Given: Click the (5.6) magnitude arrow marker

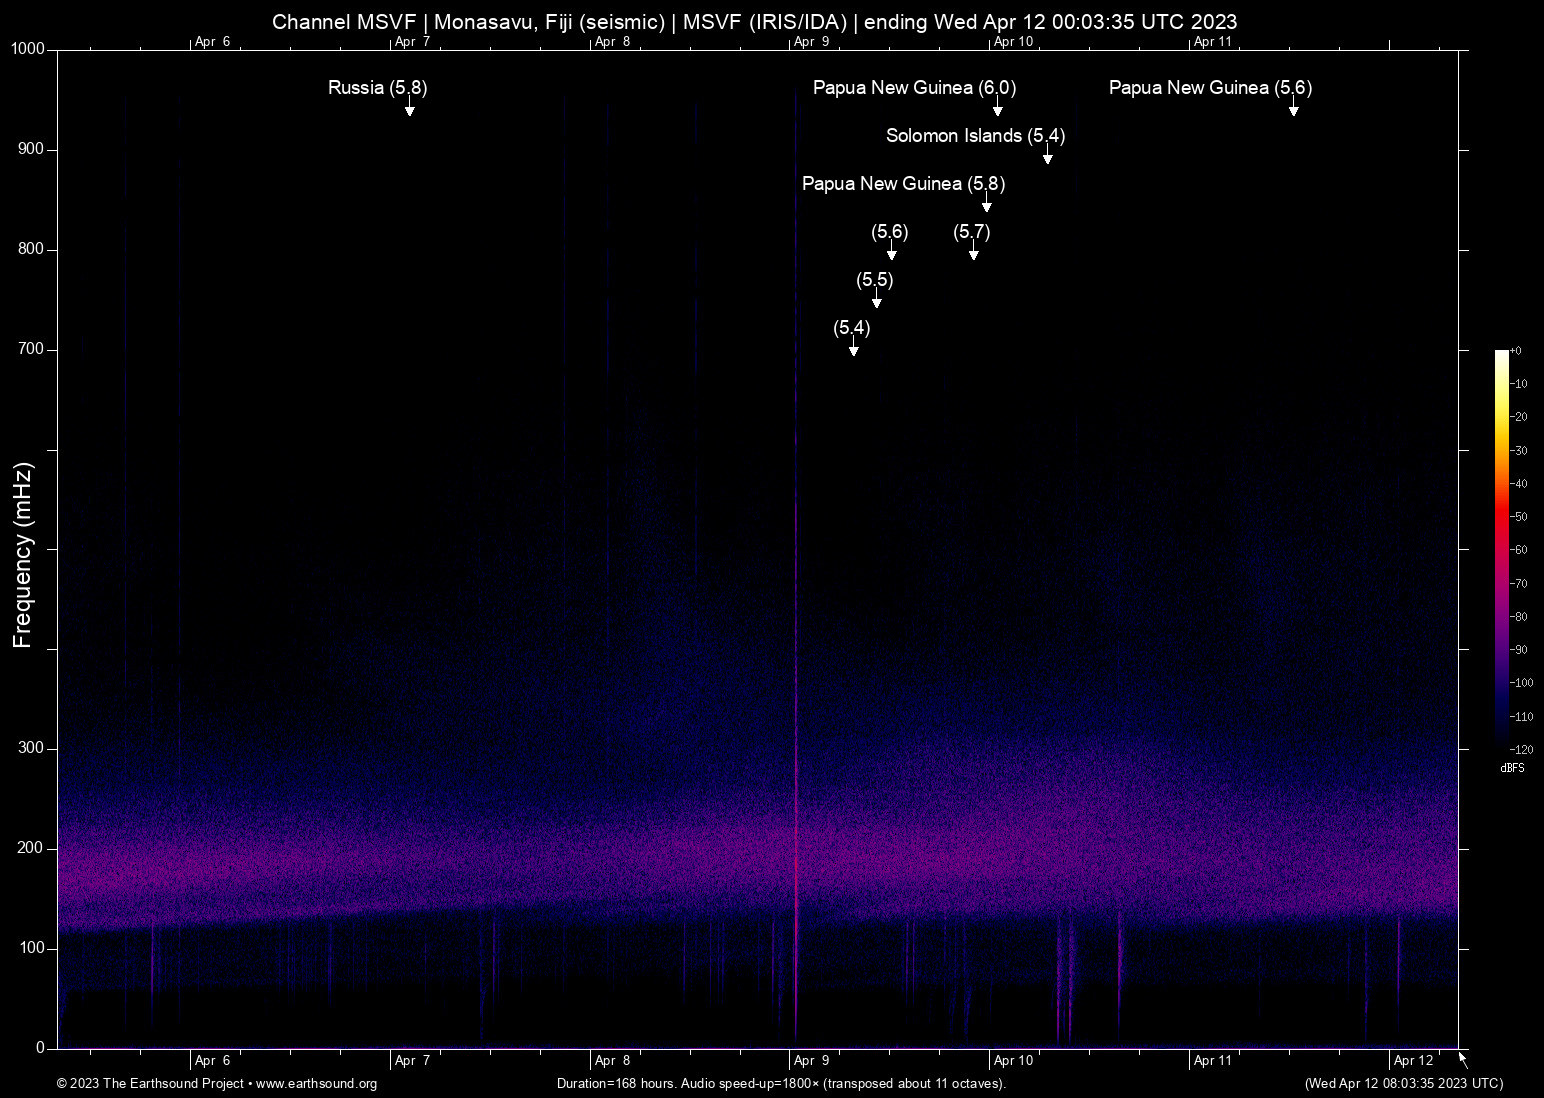Looking at the screenshot, I should [890, 255].
